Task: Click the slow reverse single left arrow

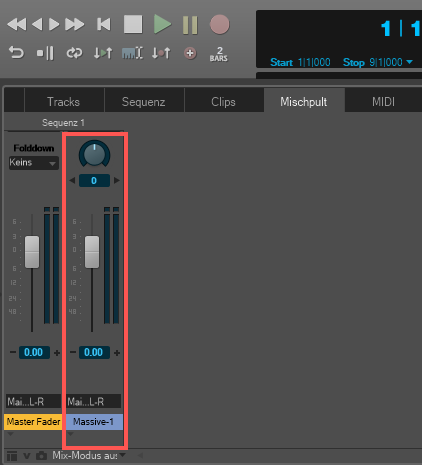Action: coord(37,25)
